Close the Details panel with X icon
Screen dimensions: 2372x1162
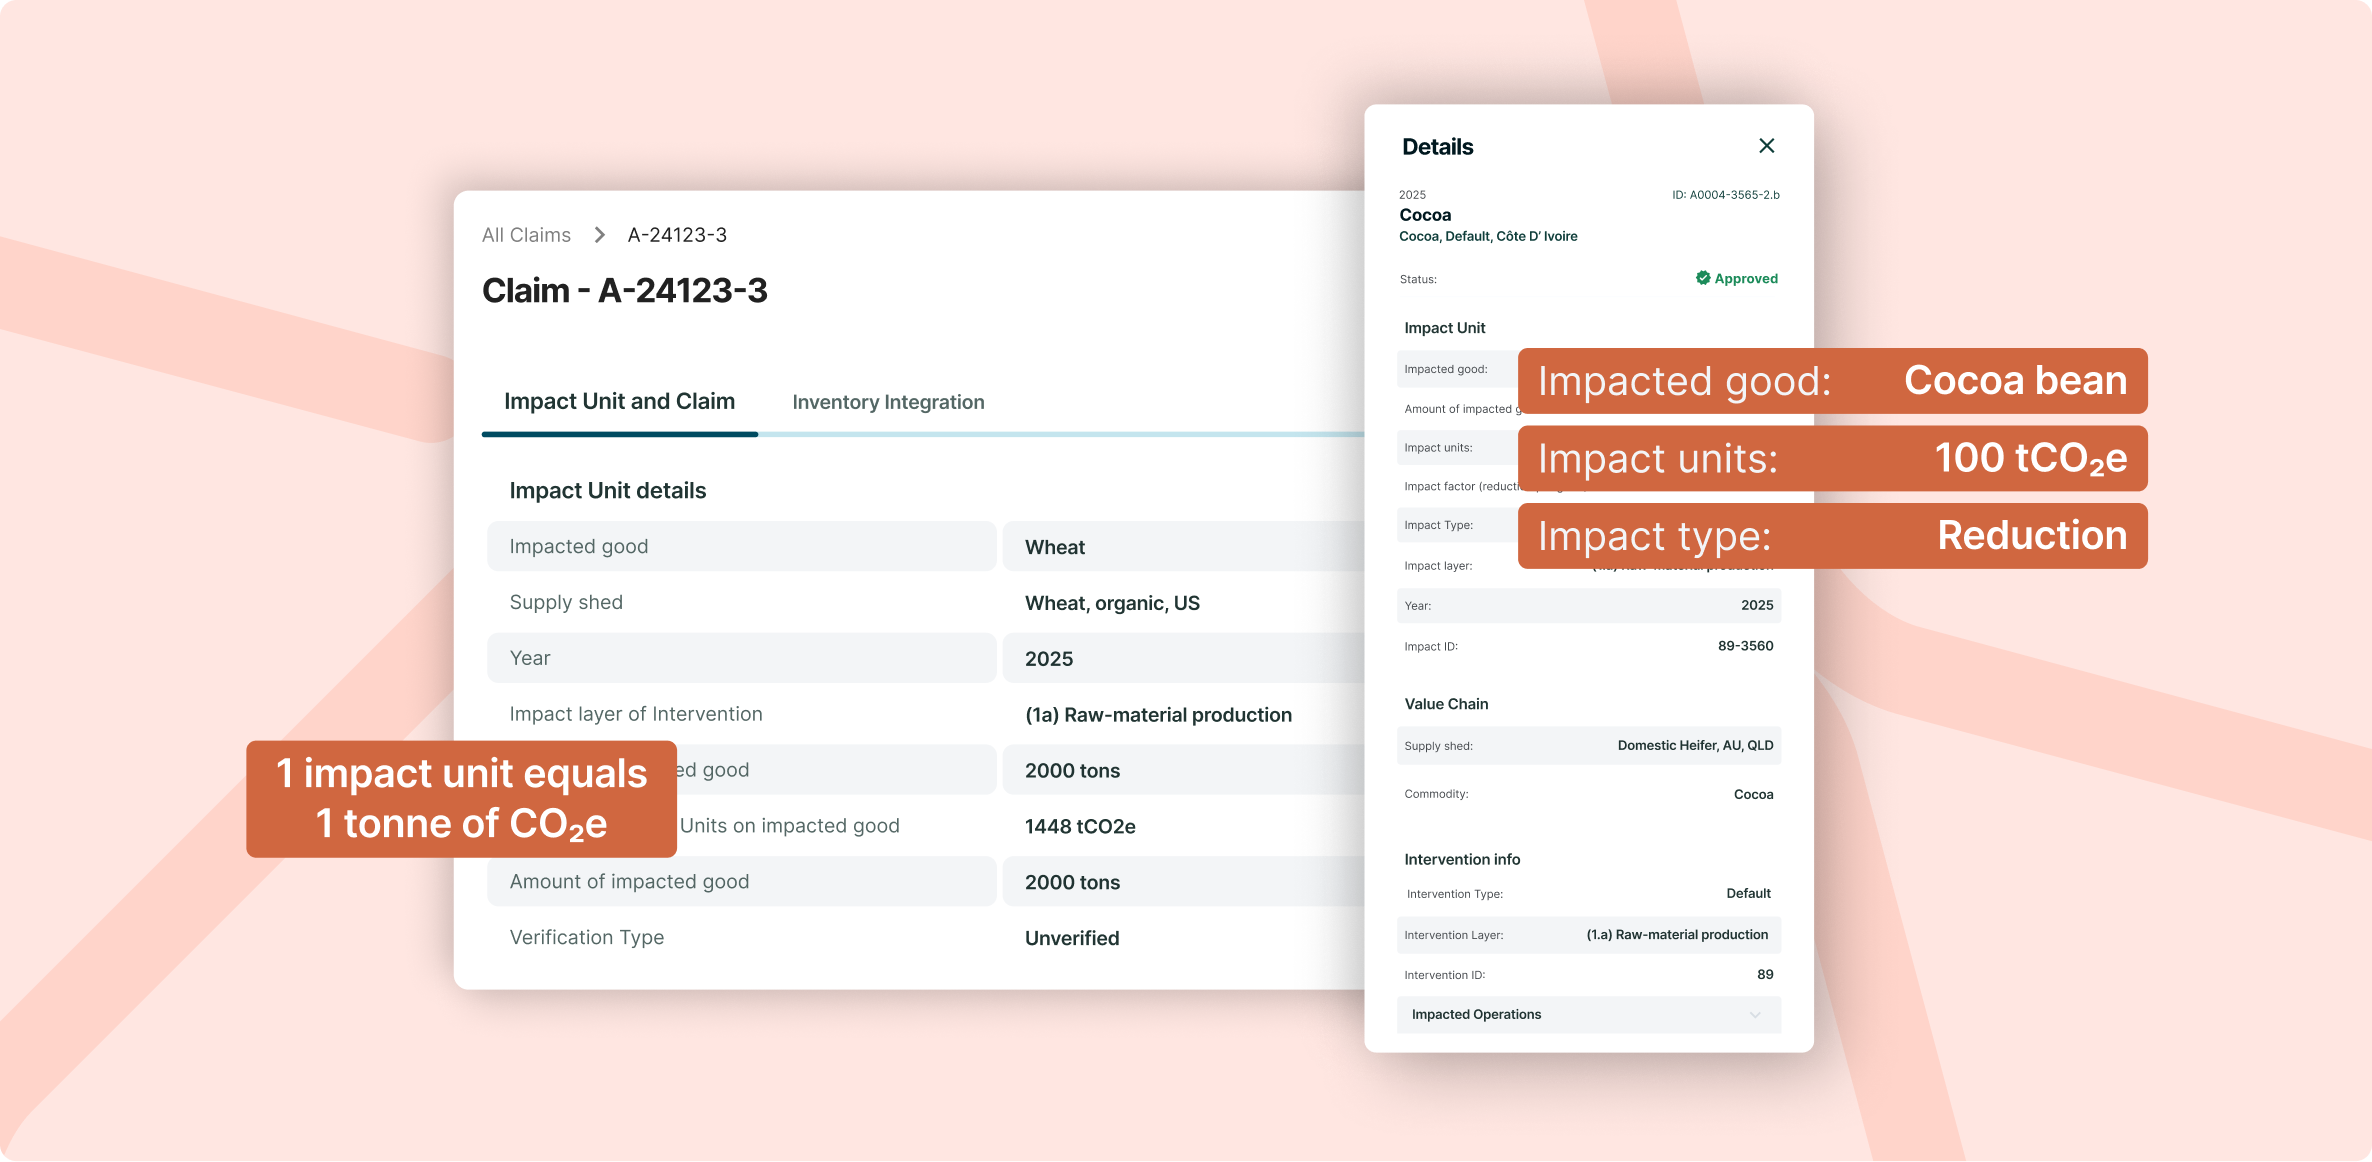1766,146
